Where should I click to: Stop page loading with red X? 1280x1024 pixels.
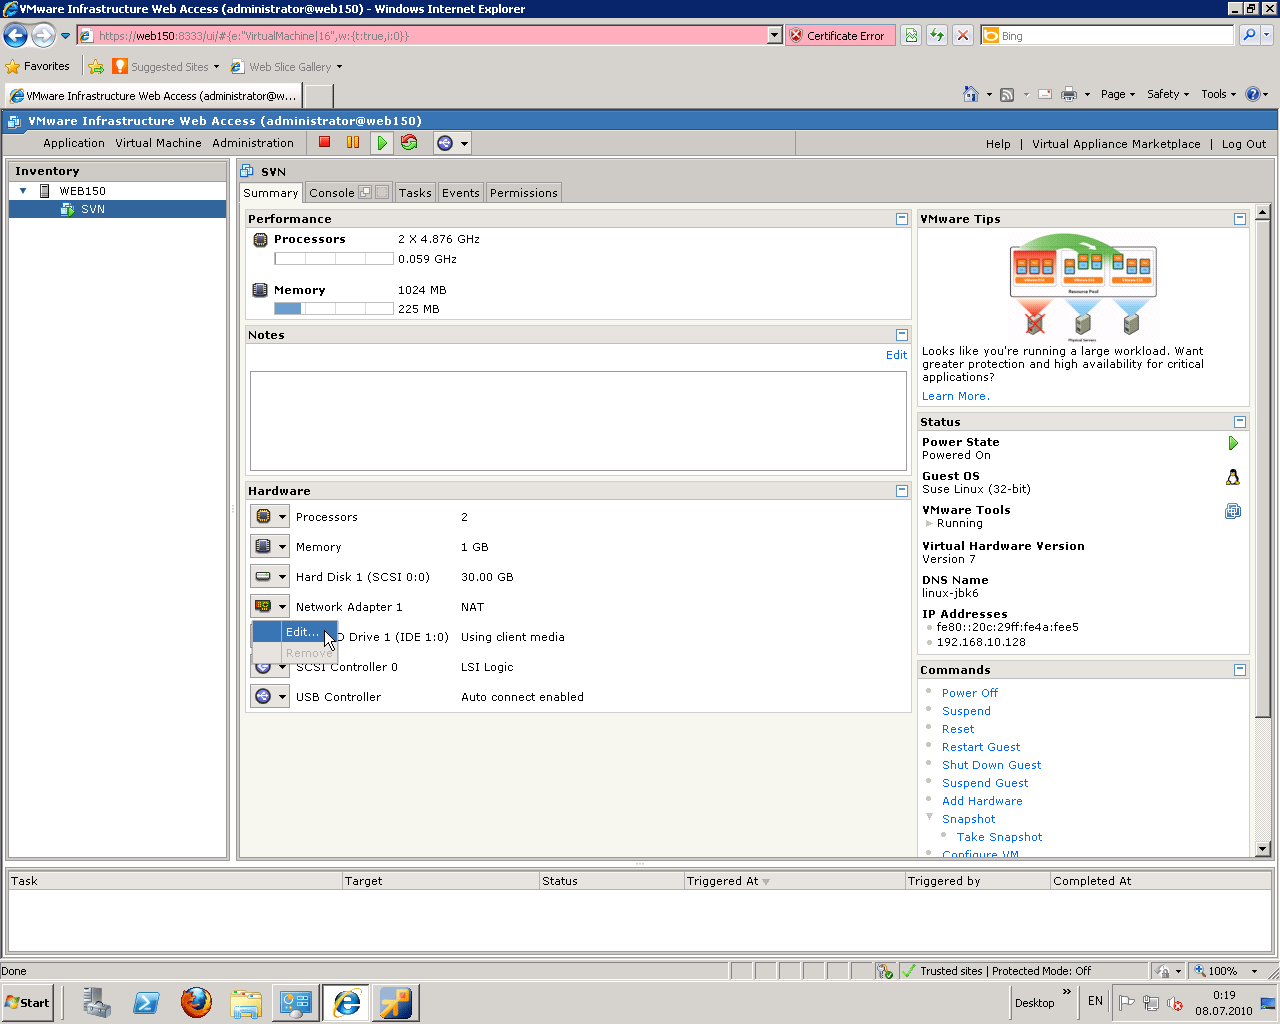[x=963, y=36]
